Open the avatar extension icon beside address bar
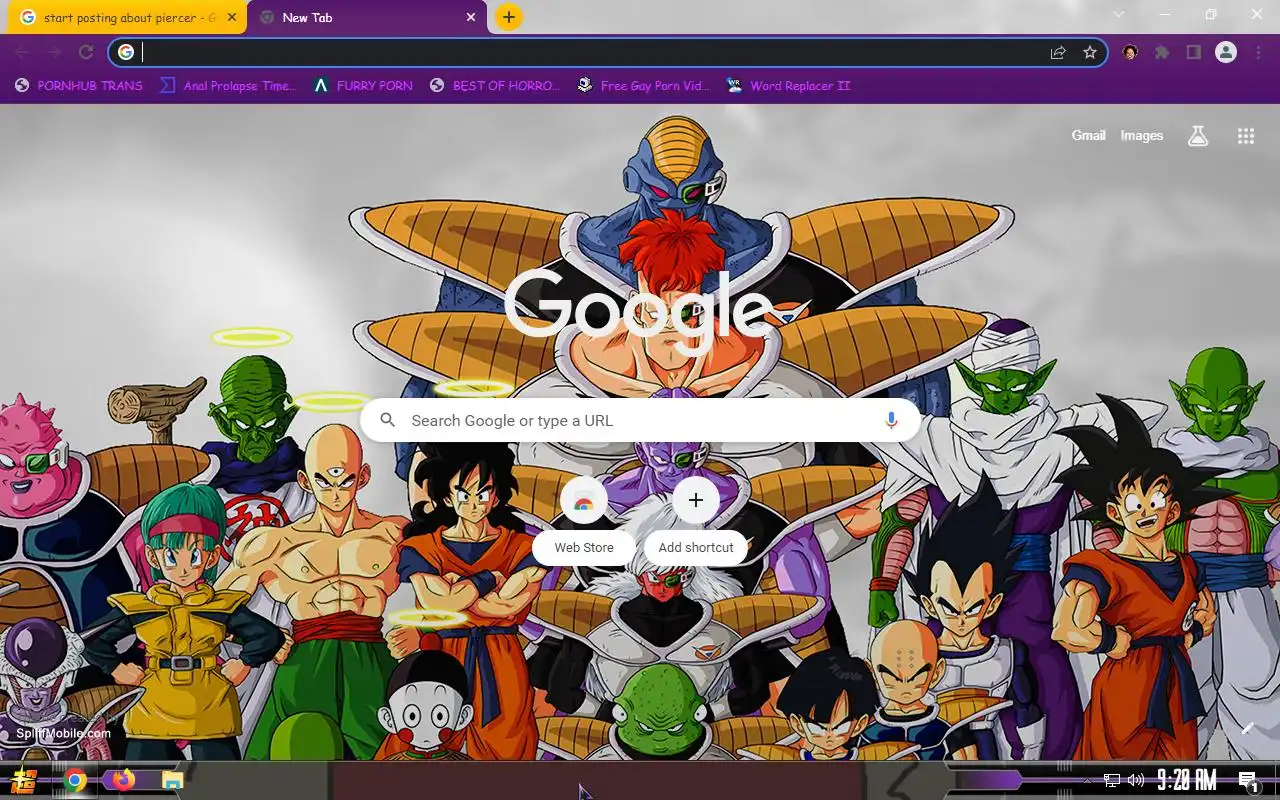Image resolution: width=1280 pixels, height=800 pixels. pos(1130,52)
